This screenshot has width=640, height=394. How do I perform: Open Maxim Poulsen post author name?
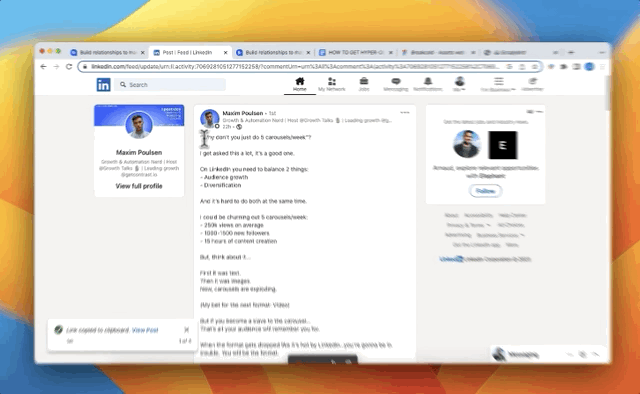242,113
